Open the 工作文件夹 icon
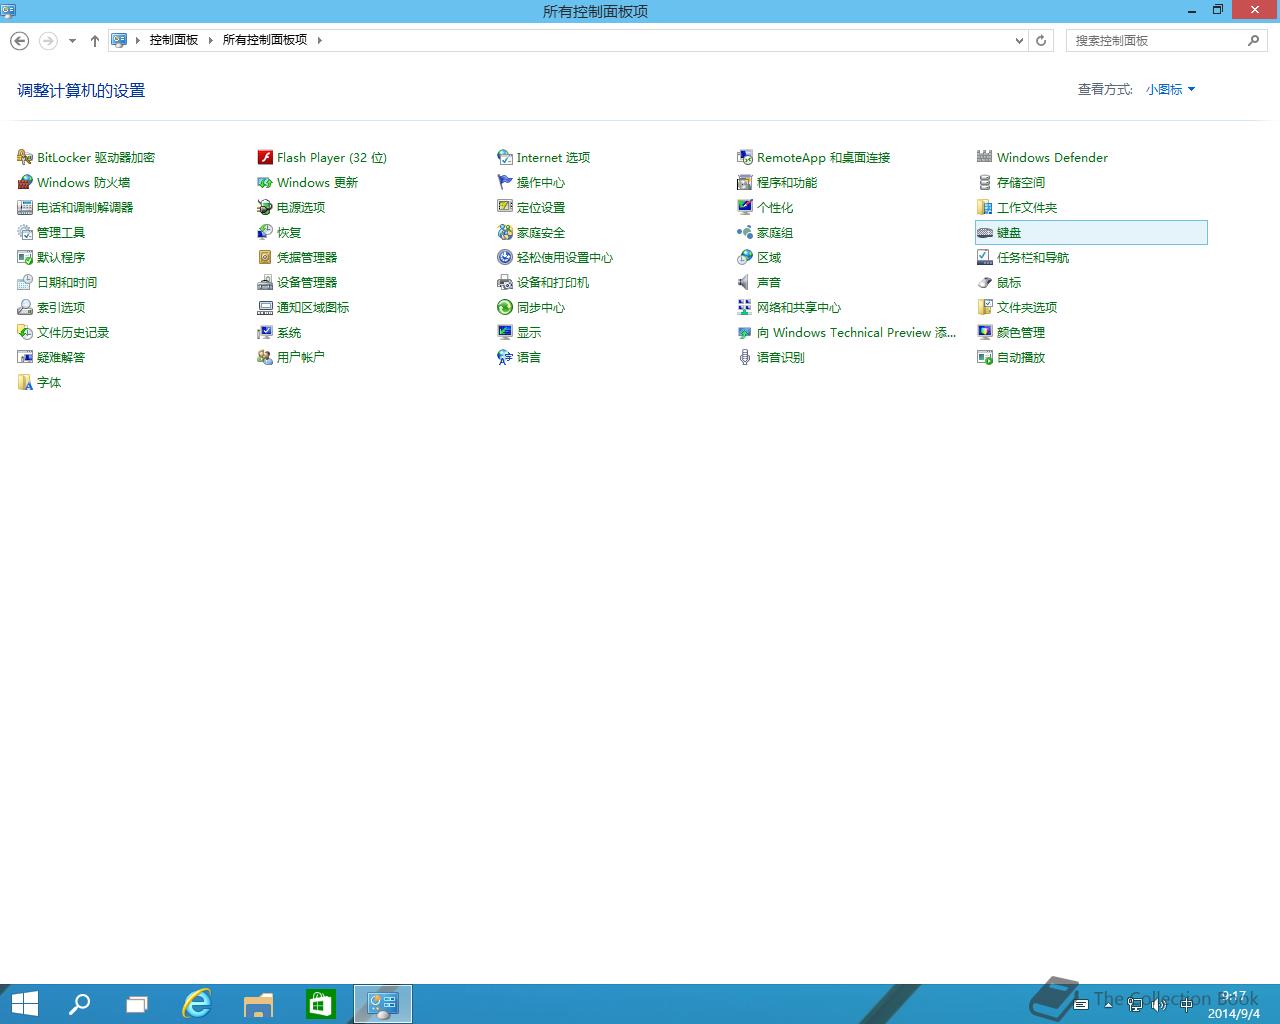This screenshot has width=1280, height=1024. click(985, 207)
